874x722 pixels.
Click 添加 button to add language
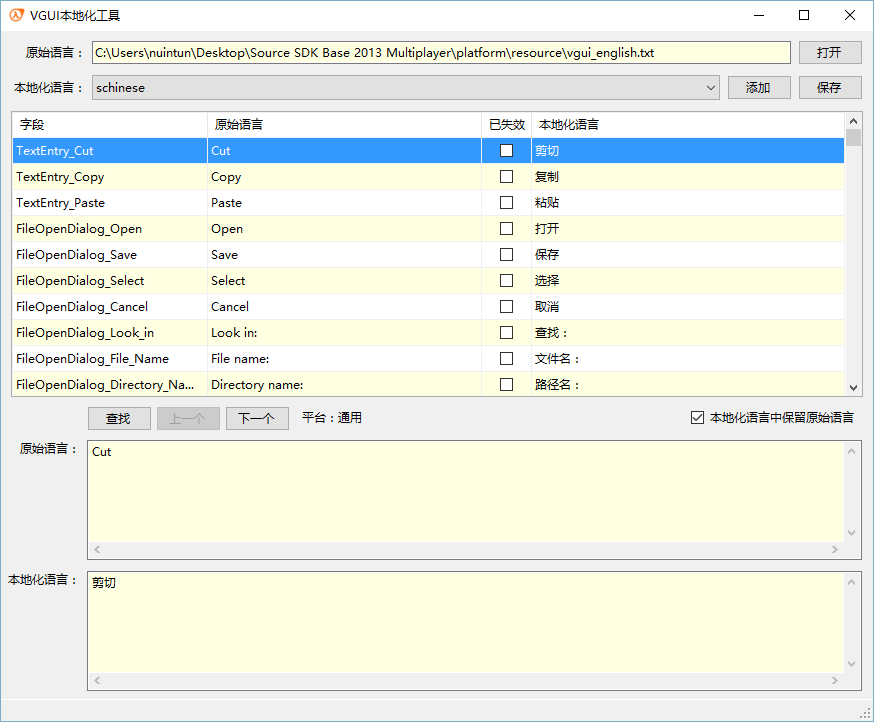pyautogui.click(x=759, y=88)
